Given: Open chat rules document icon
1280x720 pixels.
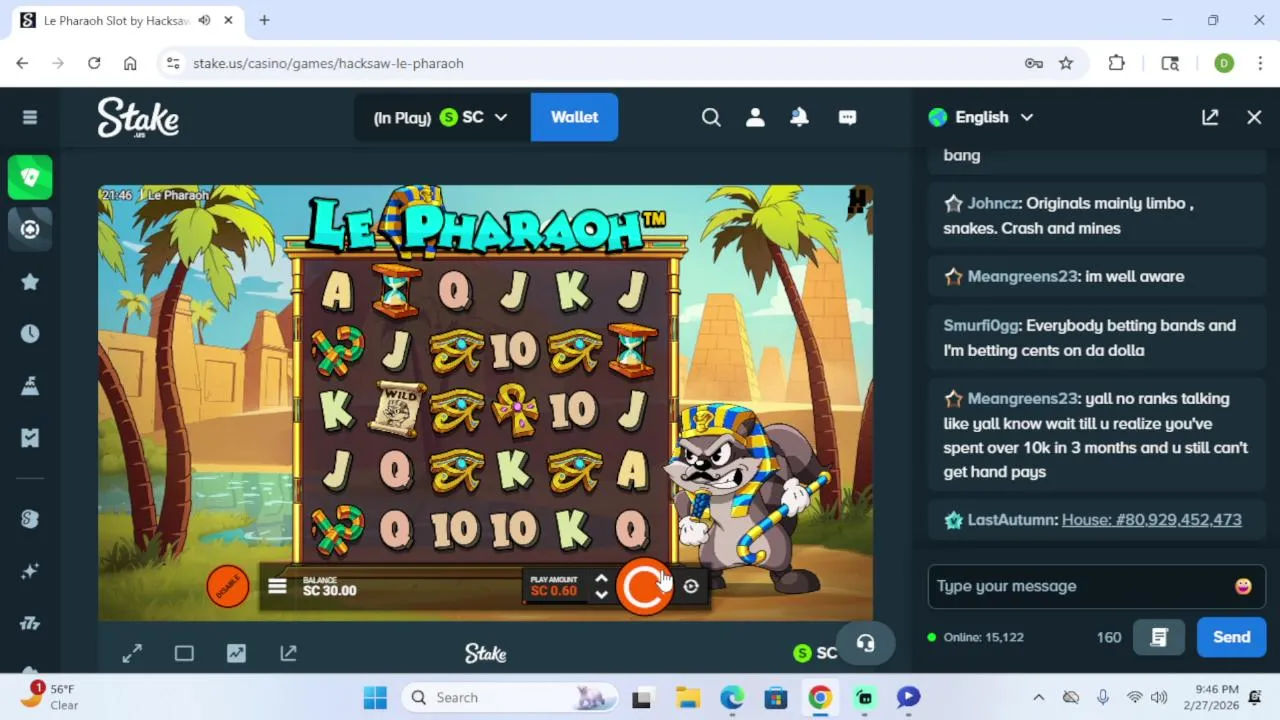Looking at the screenshot, I should [x=1159, y=637].
